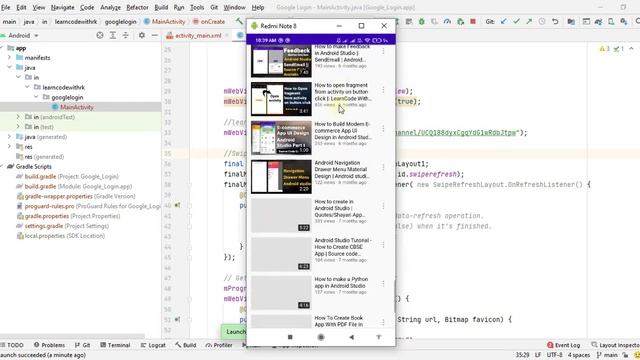Stop the running app with the red square

[x=473, y=21]
